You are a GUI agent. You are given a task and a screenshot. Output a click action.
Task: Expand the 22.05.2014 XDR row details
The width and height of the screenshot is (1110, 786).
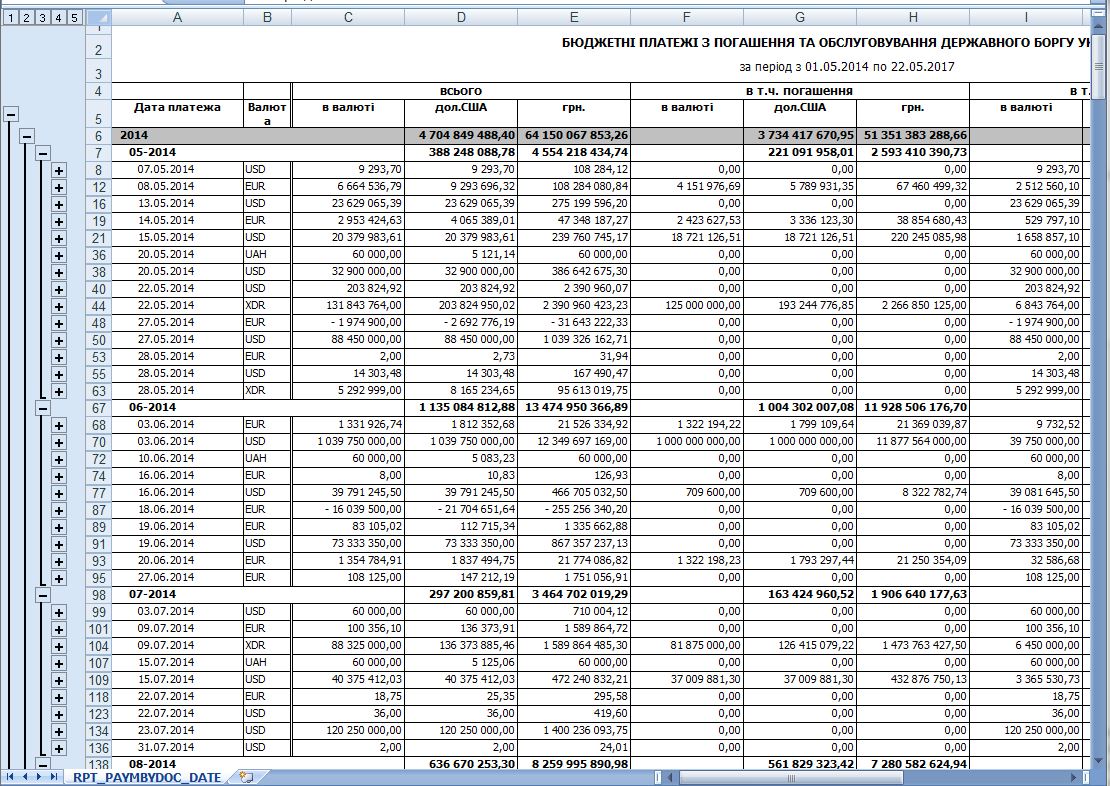coord(59,306)
